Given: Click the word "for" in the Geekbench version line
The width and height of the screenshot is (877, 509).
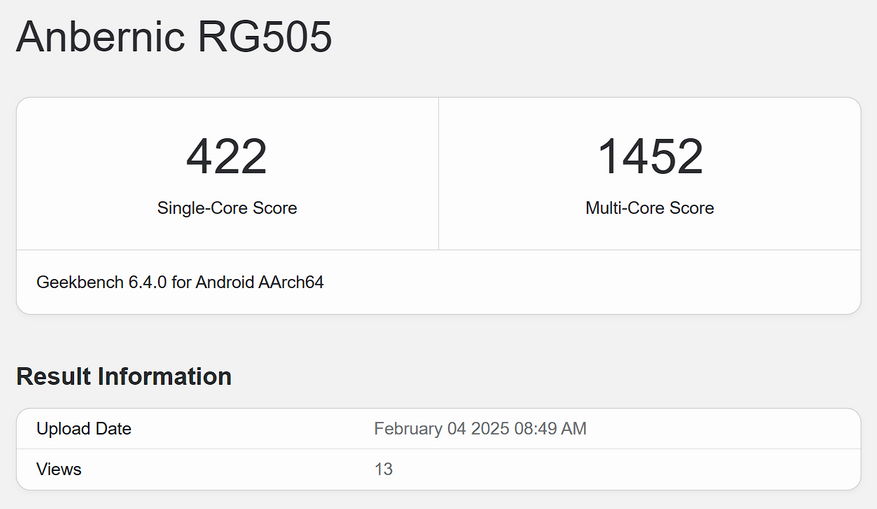Looking at the screenshot, I should tap(182, 282).
